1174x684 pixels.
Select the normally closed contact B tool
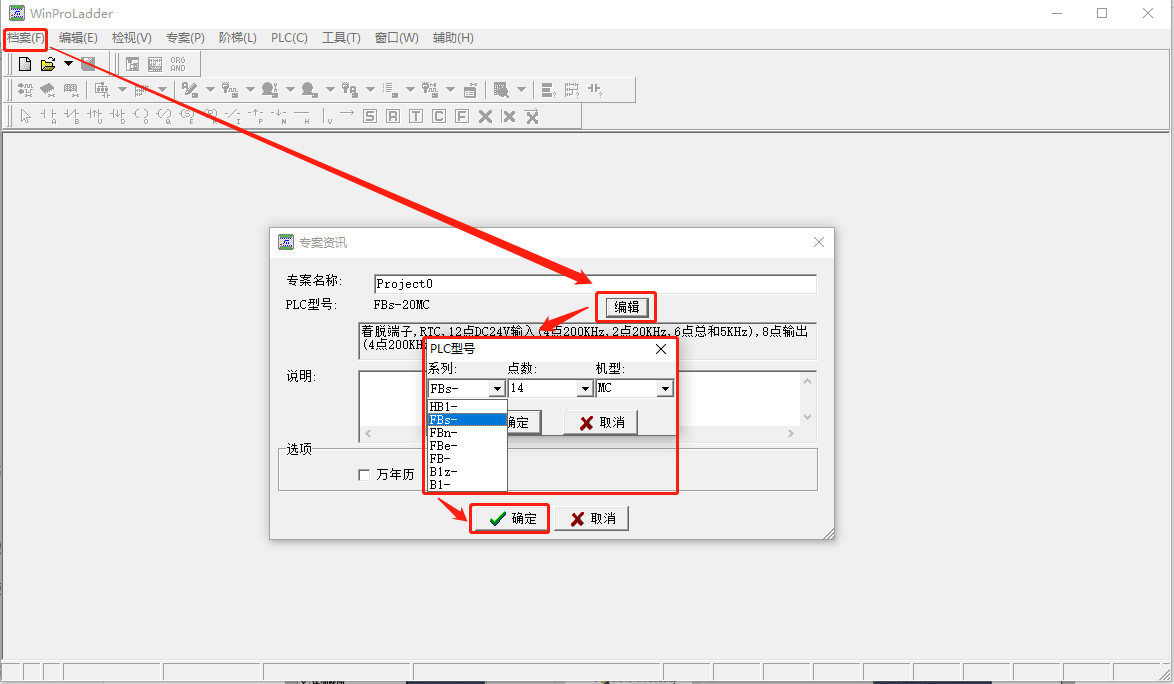pyautogui.click(x=71, y=116)
